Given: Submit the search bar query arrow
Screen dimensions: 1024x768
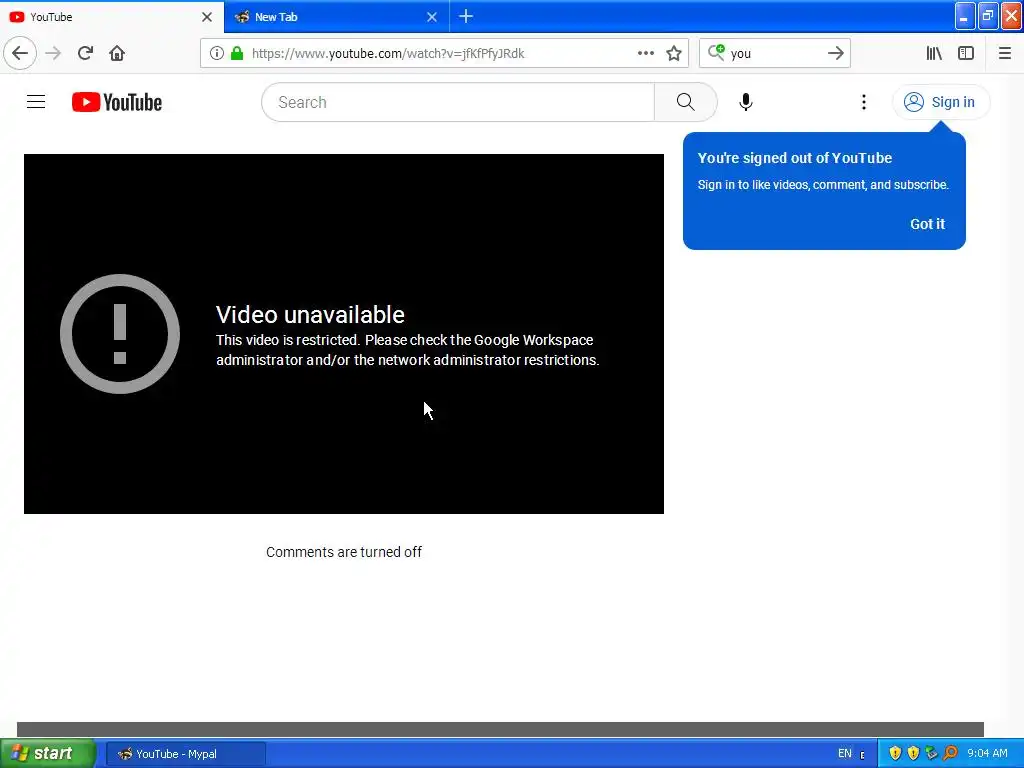Looking at the screenshot, I should [x=835, y=54].
